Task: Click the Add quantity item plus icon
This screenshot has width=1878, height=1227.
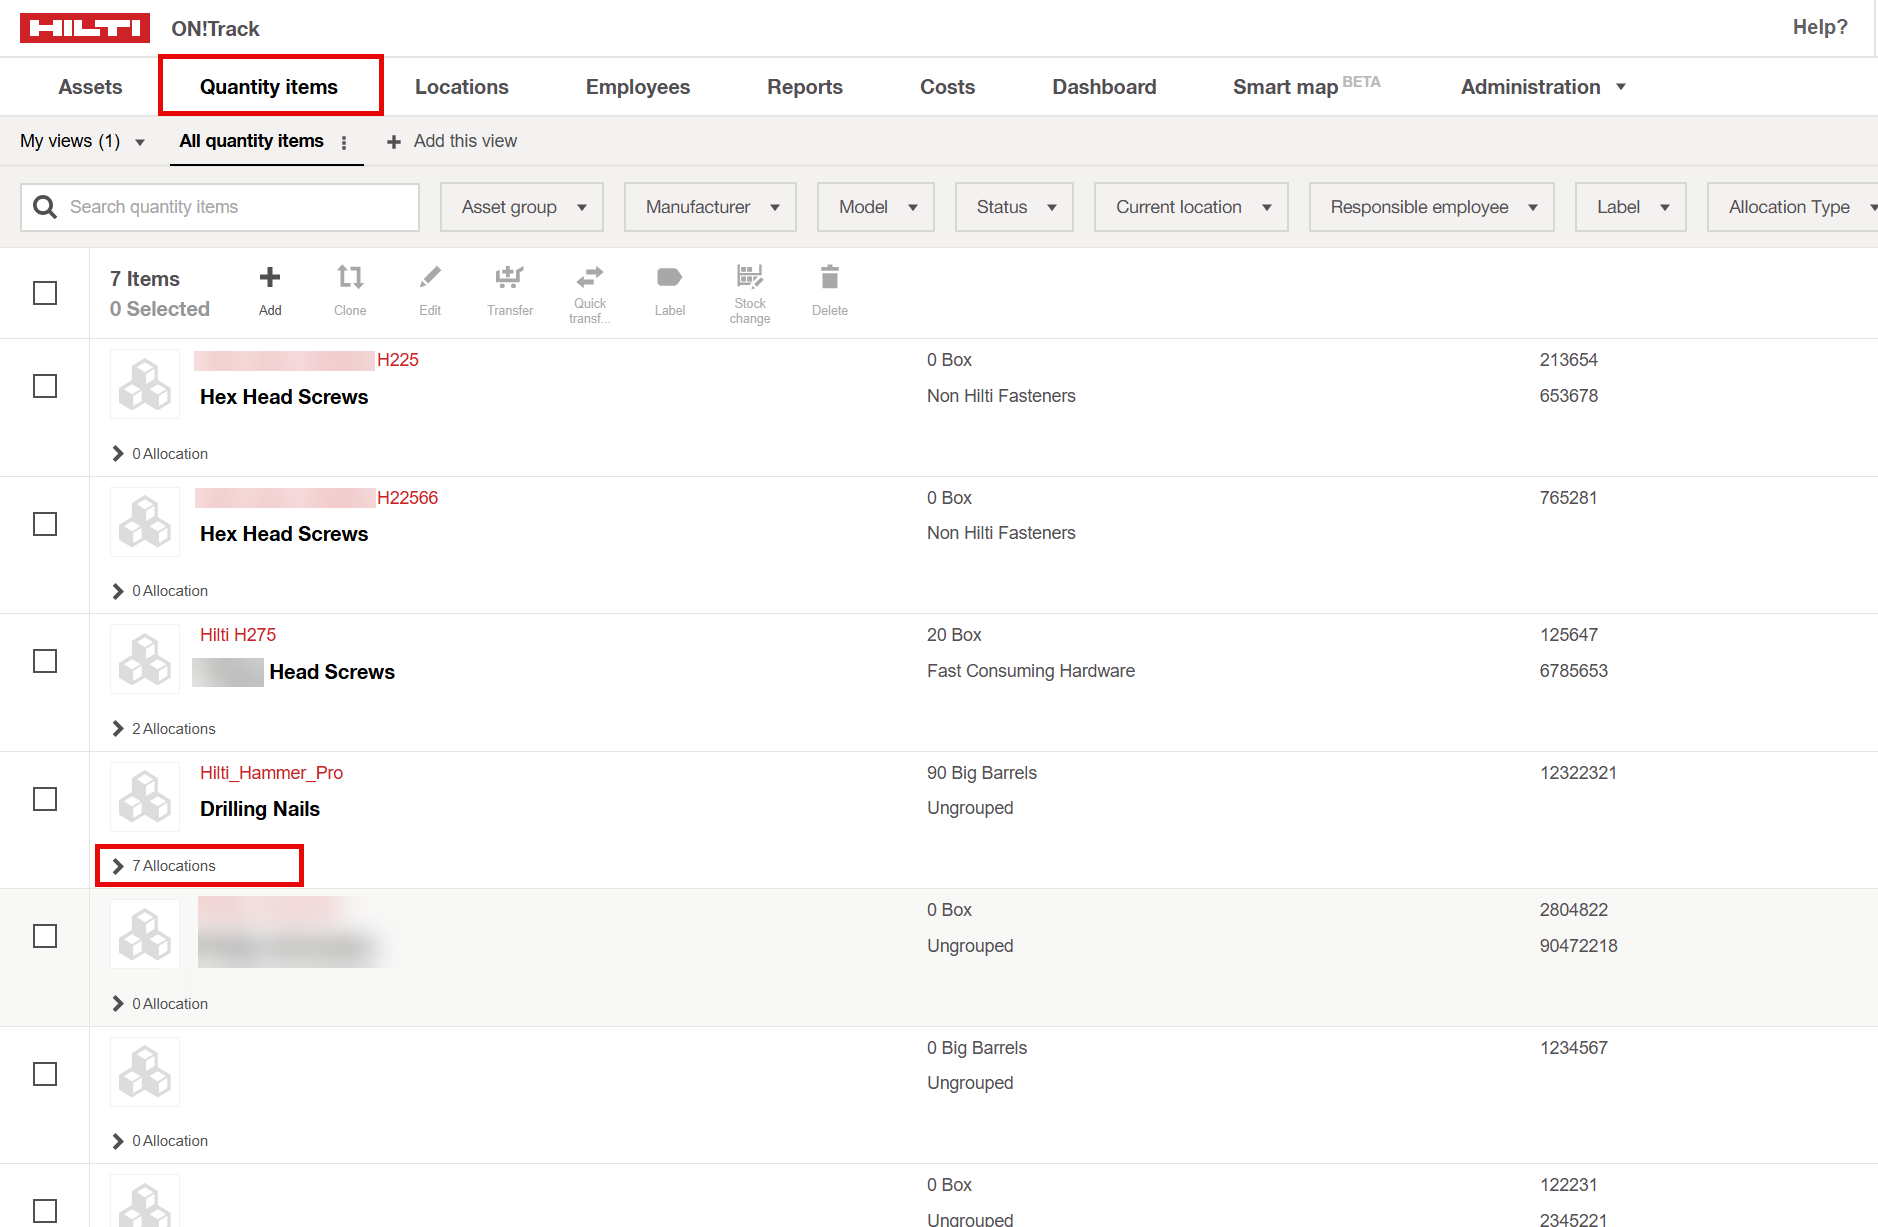Action: [x=270, y=278]
